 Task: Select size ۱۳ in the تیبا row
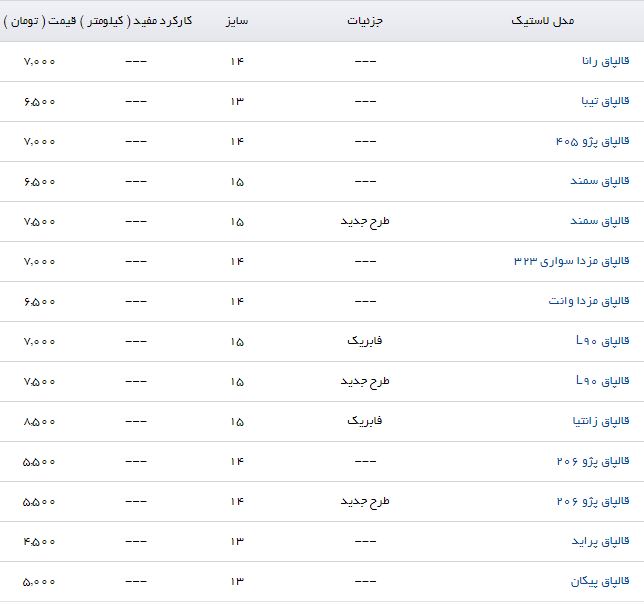click(x=237, y=101)
